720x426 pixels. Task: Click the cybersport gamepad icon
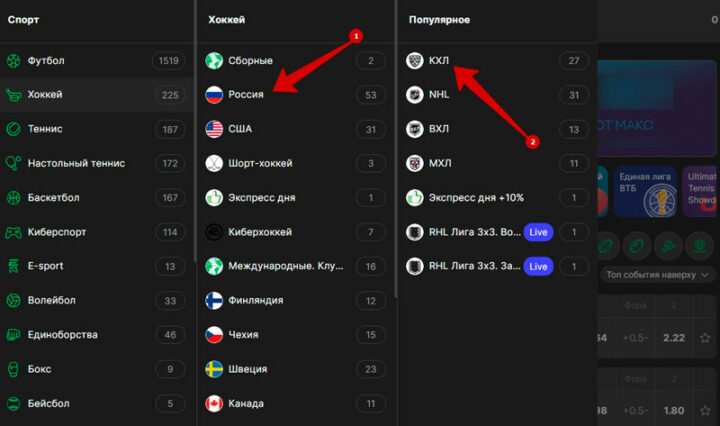[14, 232]
